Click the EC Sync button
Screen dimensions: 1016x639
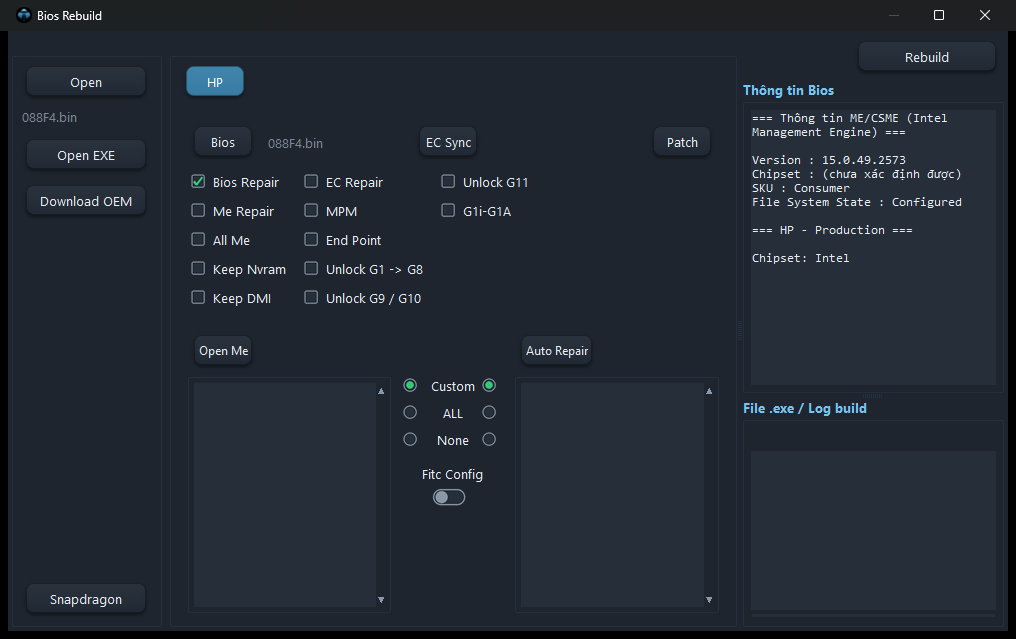pos(448,143)
